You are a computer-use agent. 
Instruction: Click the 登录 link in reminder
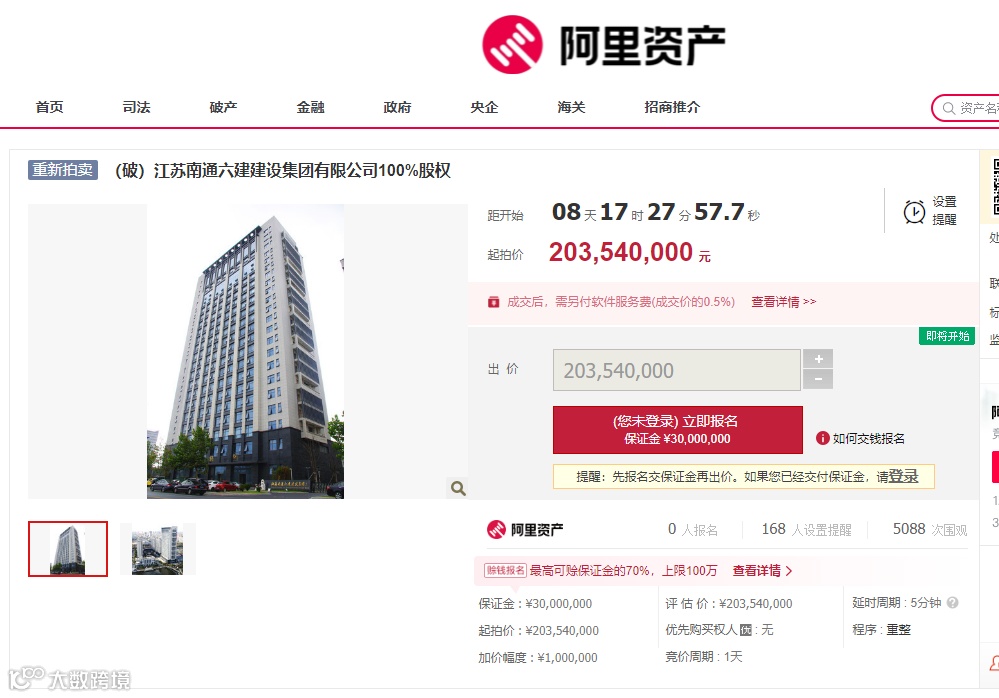(x=903, y=476)
